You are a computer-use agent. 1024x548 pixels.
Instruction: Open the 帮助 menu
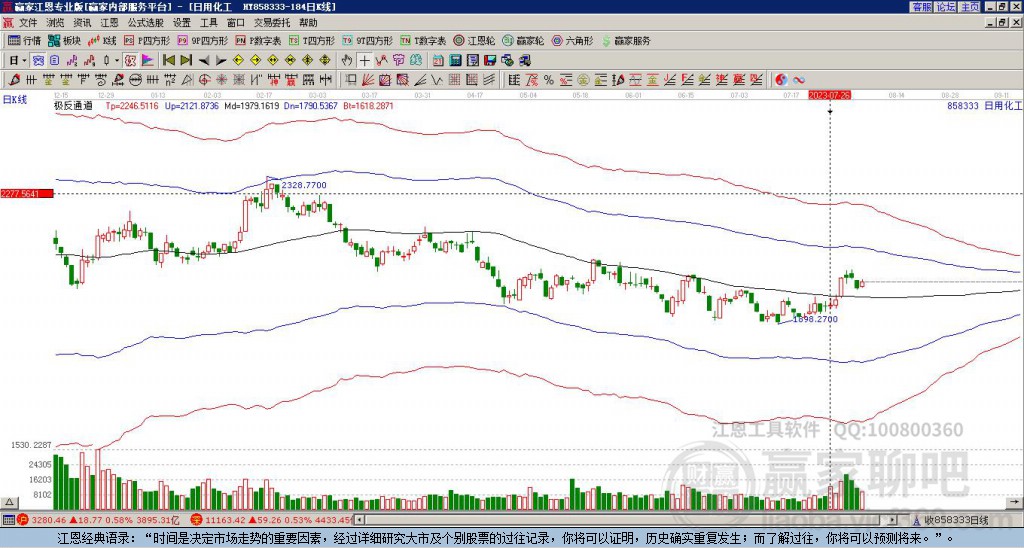pyautogui.click(x=308, y=23)
